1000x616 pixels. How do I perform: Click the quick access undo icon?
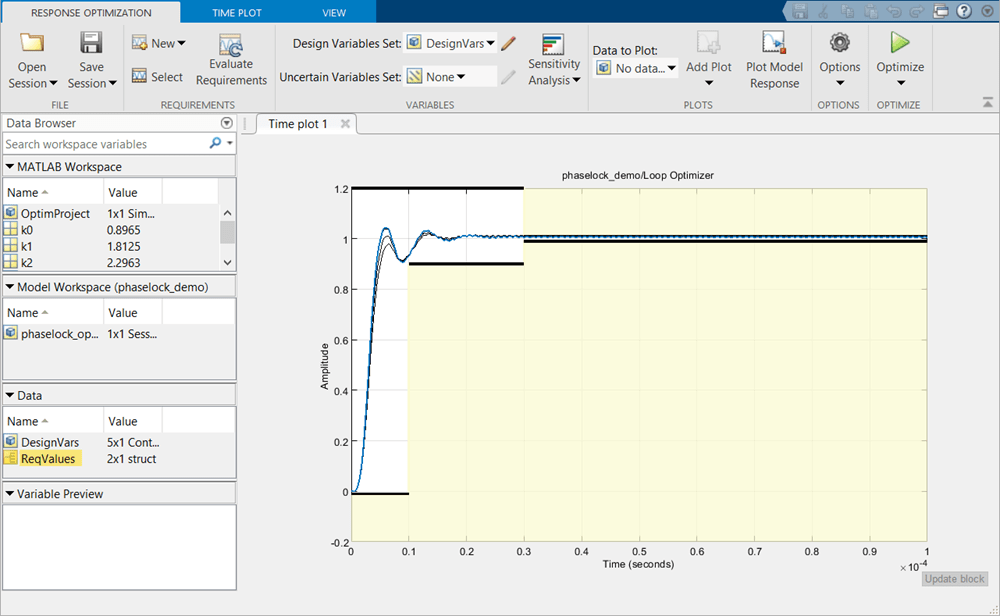coord(894,11)
